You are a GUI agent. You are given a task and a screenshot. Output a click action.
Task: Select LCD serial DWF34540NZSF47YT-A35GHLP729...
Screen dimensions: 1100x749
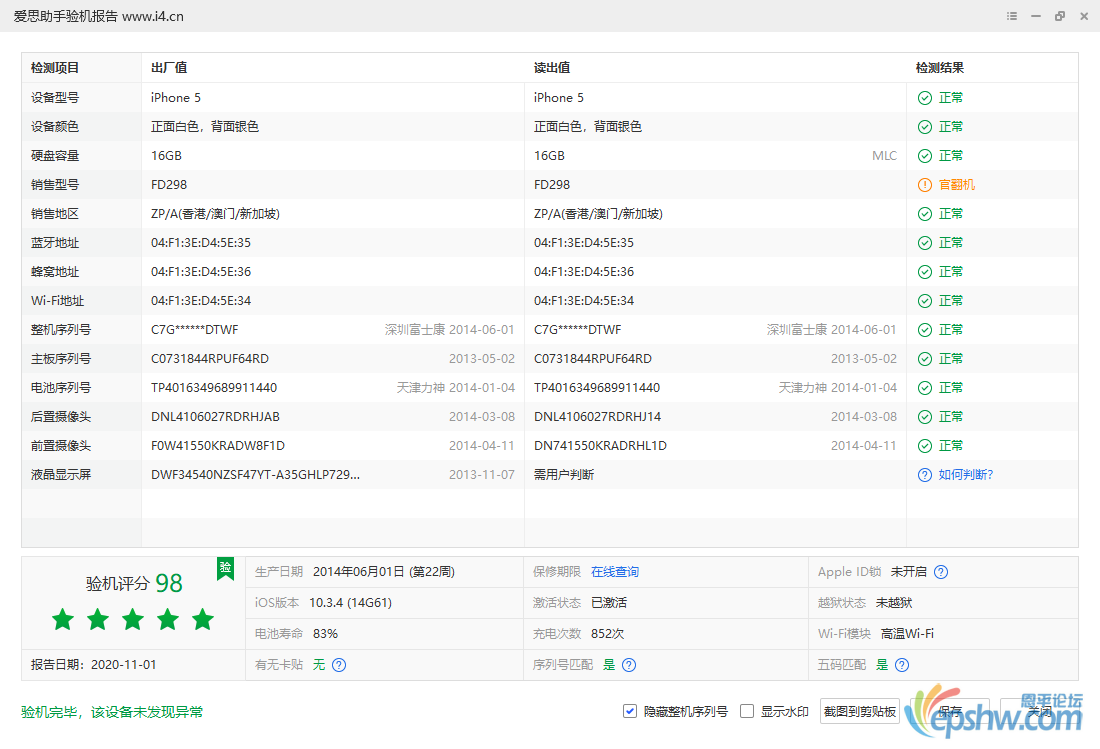point(255,475)
